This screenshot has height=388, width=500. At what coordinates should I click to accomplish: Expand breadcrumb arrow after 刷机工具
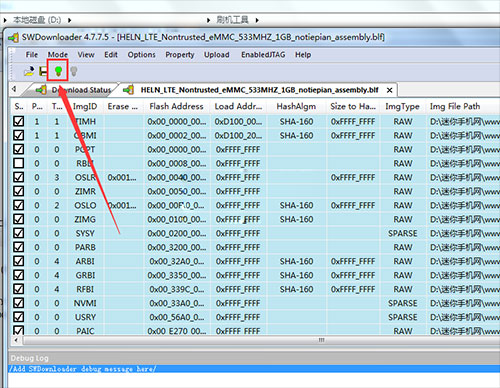point(257,20)
